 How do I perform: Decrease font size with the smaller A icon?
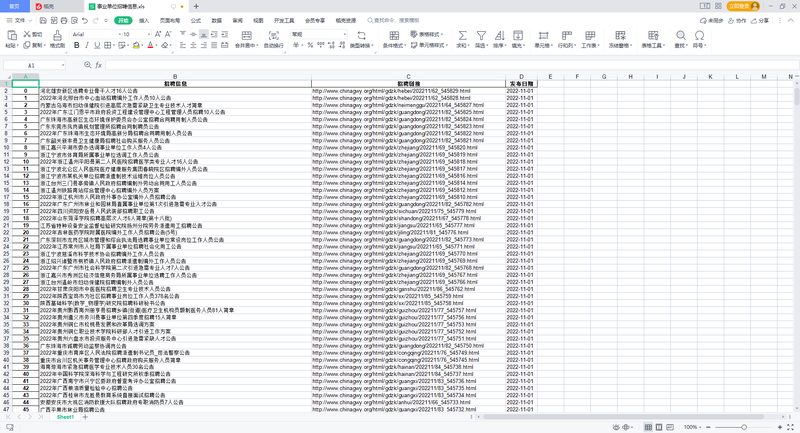(168, 34)
